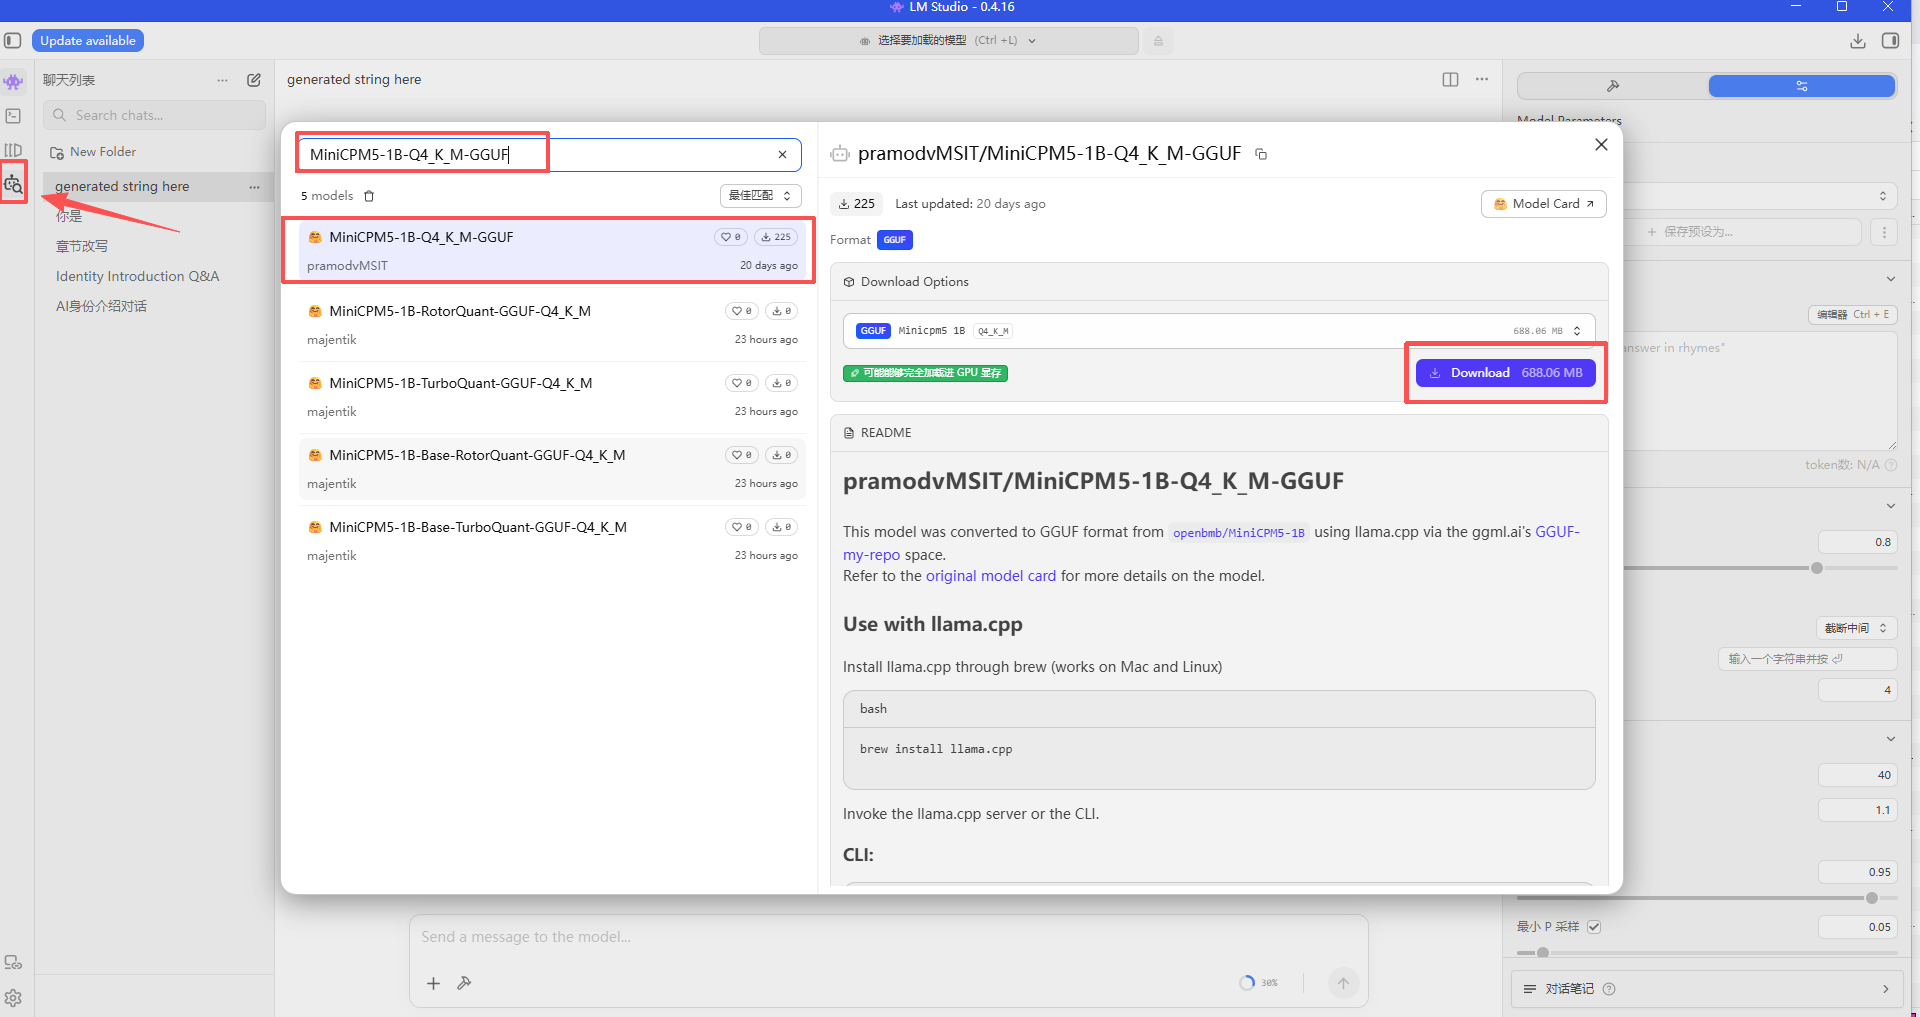Image resolution: width=1920 pixels, height=1017 pixels.
Task: Collapse the settings section above the 0.8 value
Action: (1891, 506)
